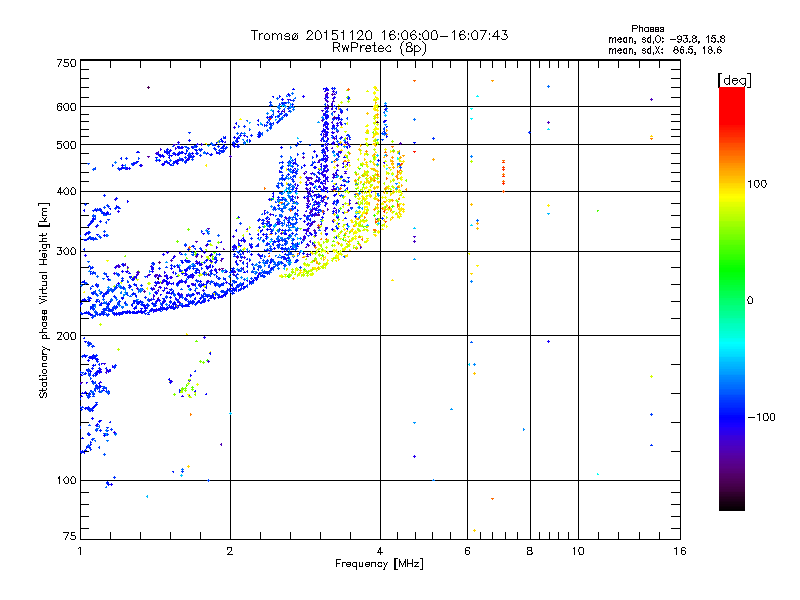Image resolution: width=800 pixels, height=600 pixels.
Task: Click the 500 tick on height axis
Action: tap(66, 144)
